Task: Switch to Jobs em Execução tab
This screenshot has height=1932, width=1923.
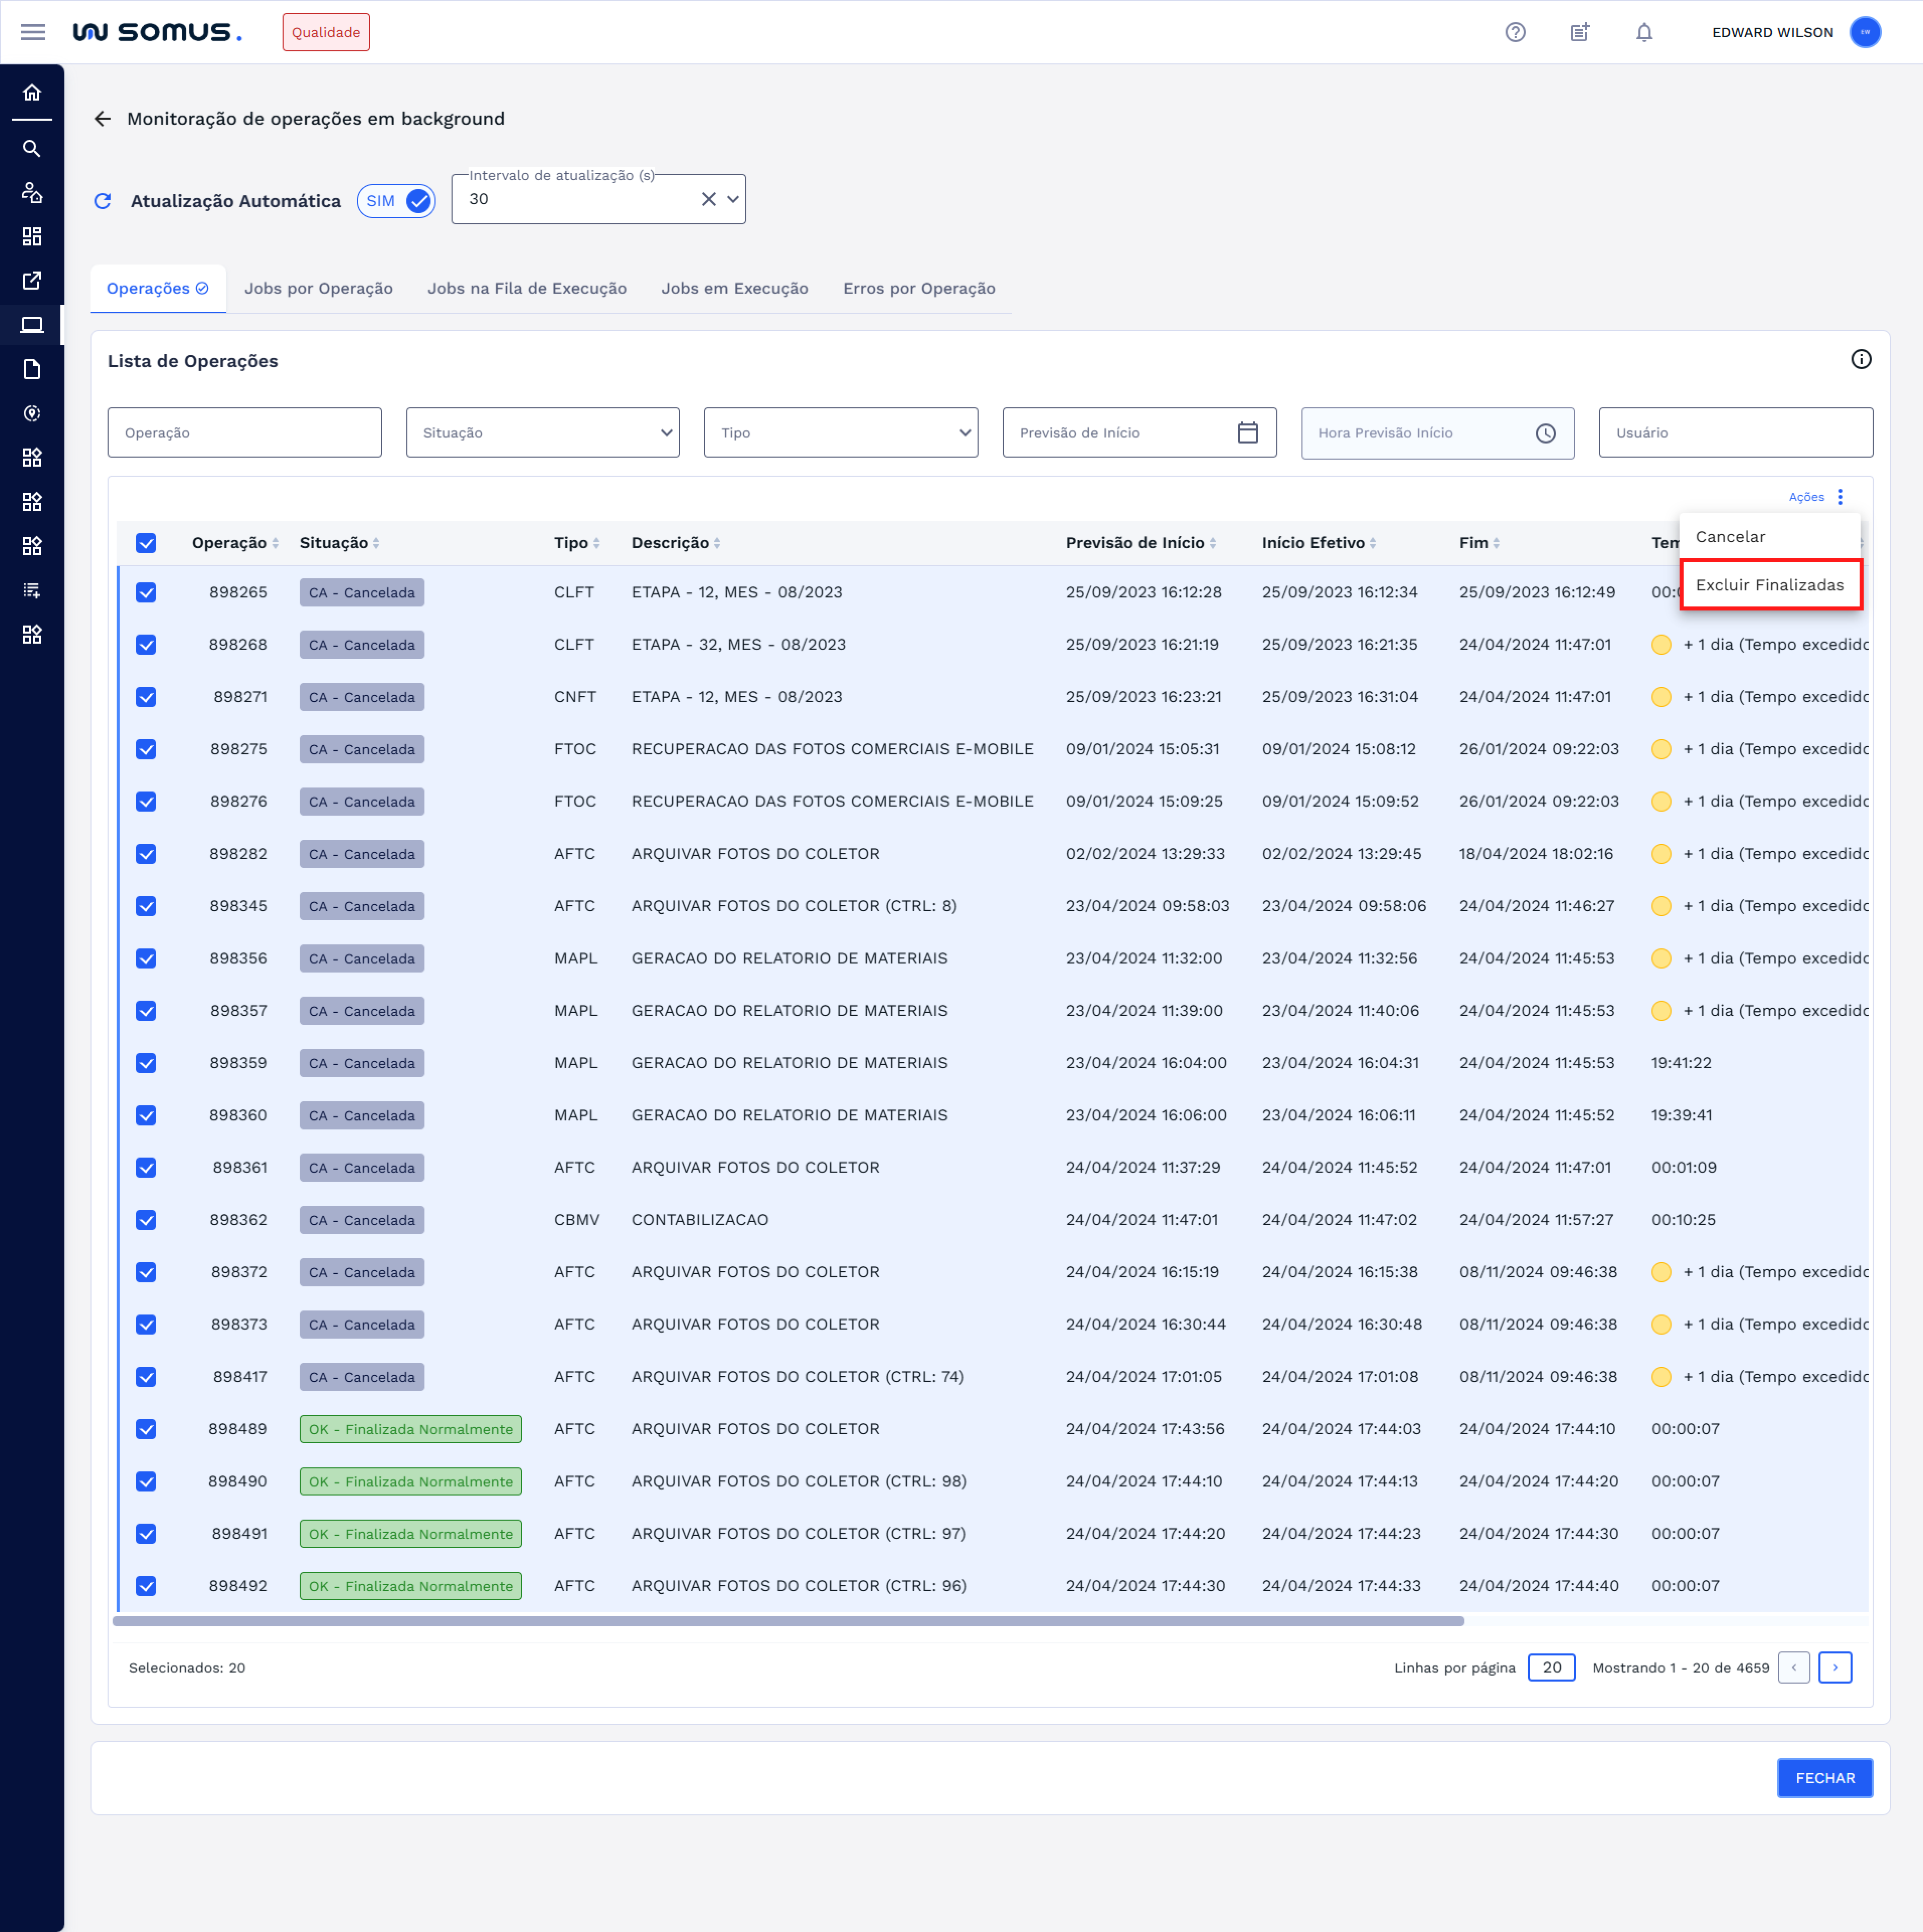Action: click(x=734, y=288)
